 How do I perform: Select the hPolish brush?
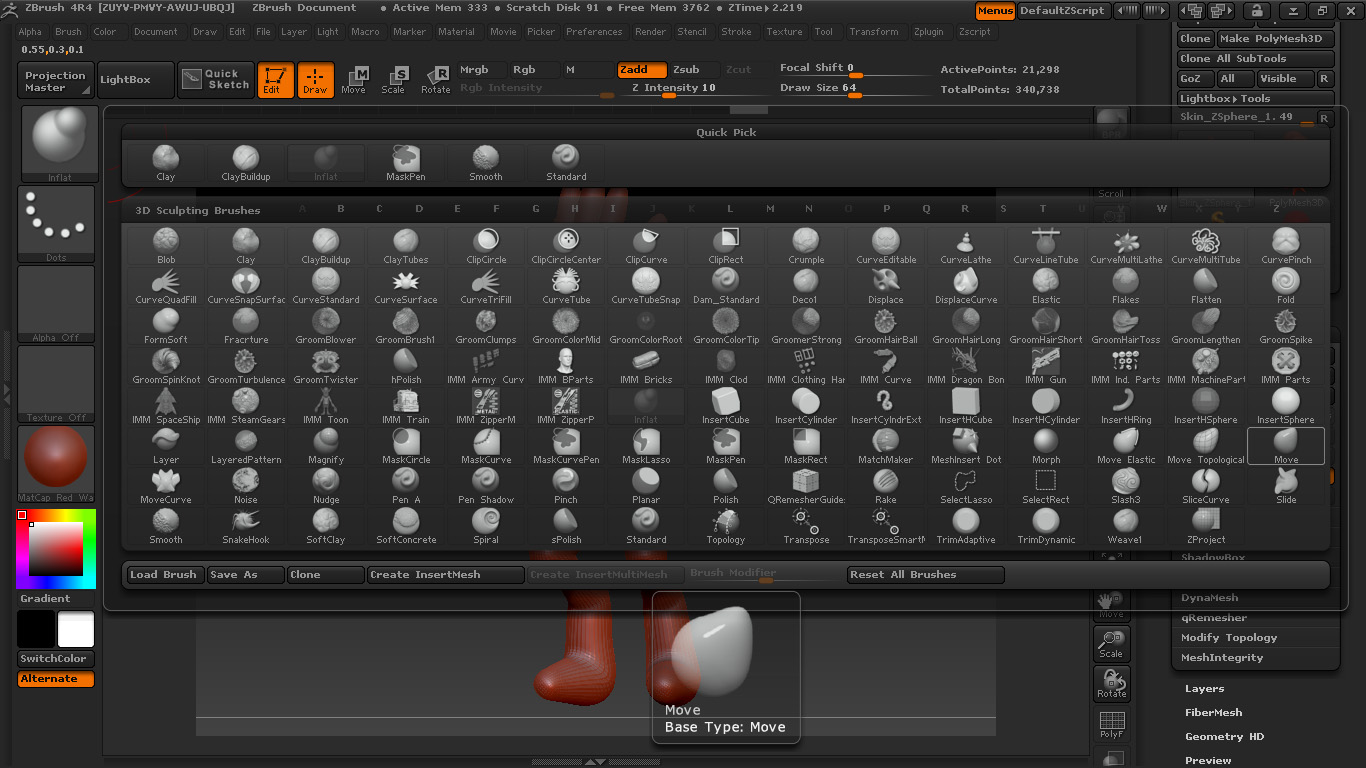(x=406, y=366)
